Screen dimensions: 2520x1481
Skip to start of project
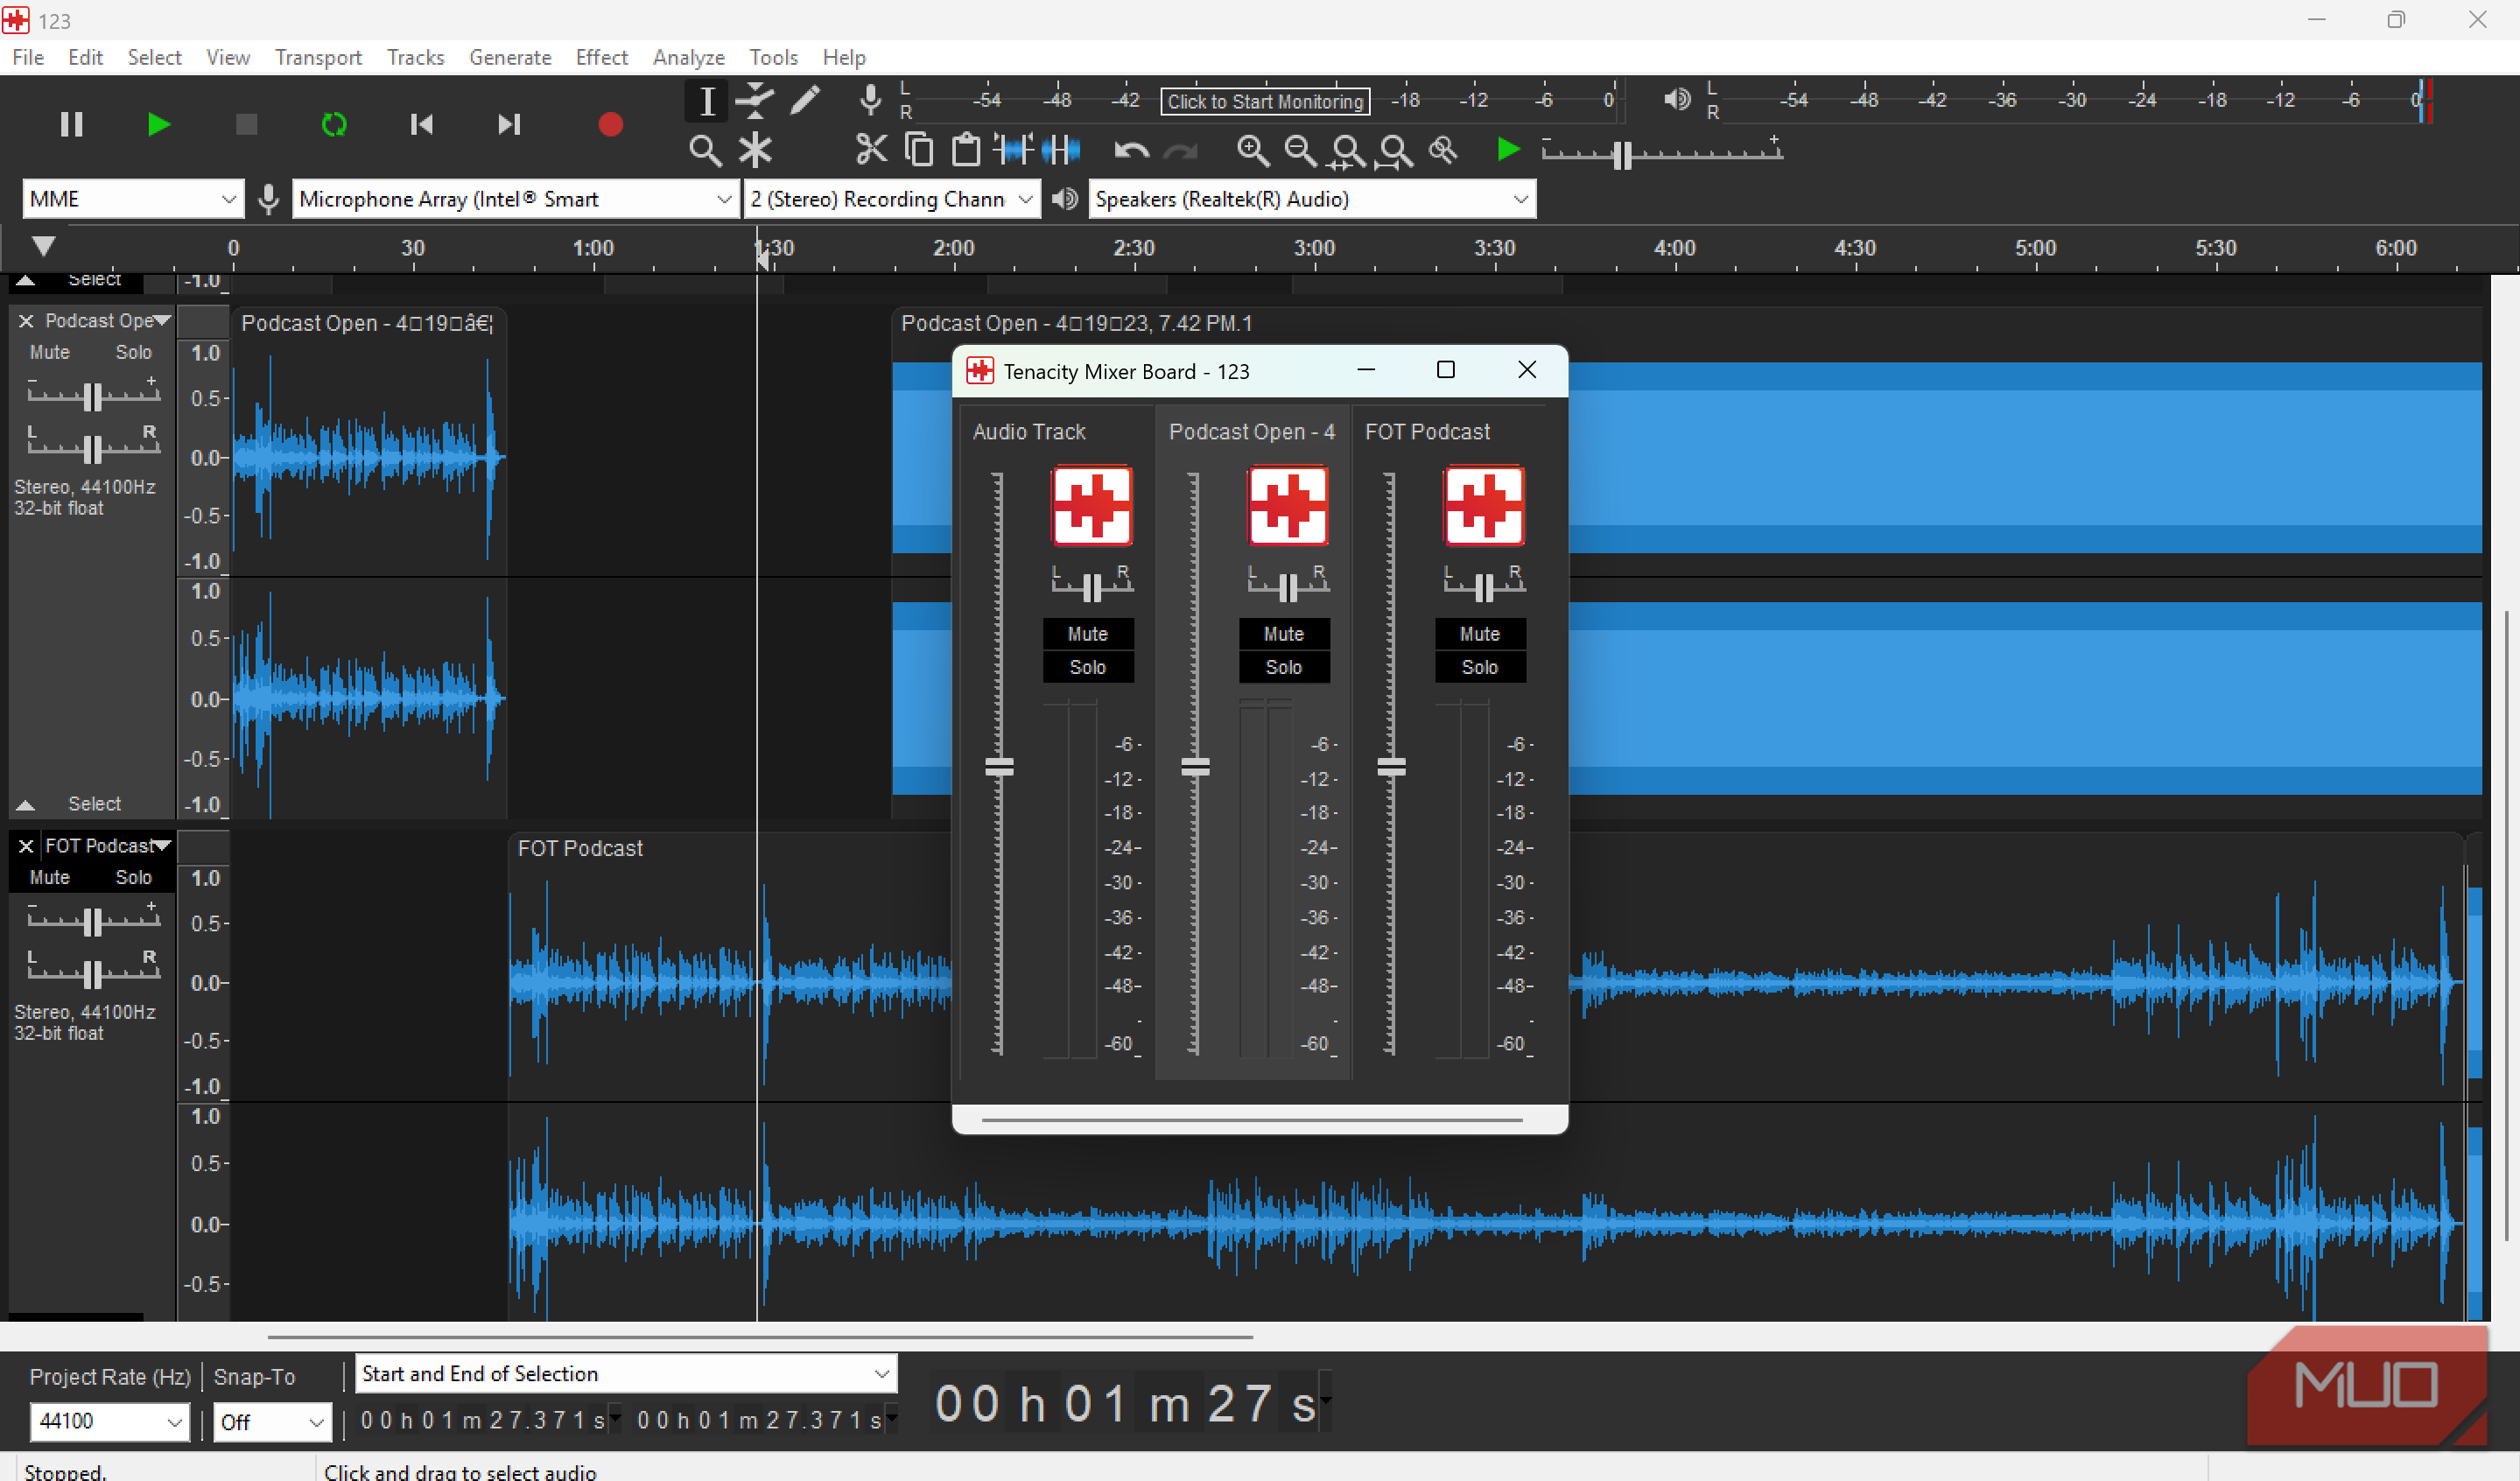tap(422, 125)
